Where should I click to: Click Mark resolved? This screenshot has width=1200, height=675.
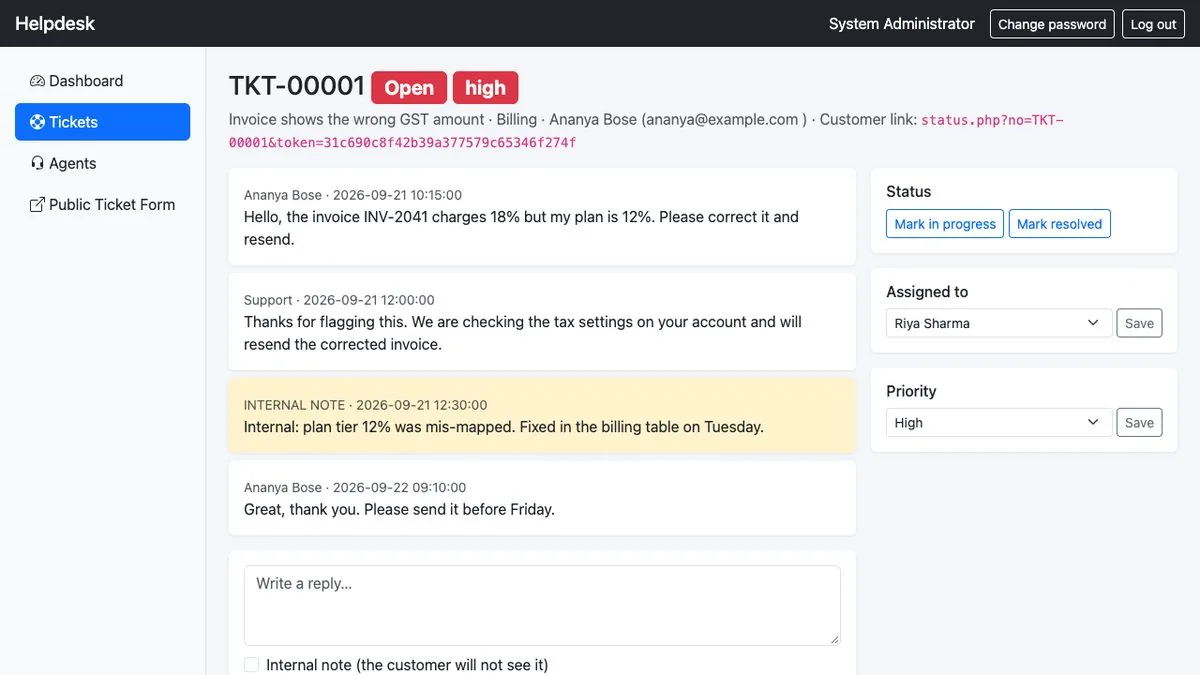click(x=1059, y=224)
